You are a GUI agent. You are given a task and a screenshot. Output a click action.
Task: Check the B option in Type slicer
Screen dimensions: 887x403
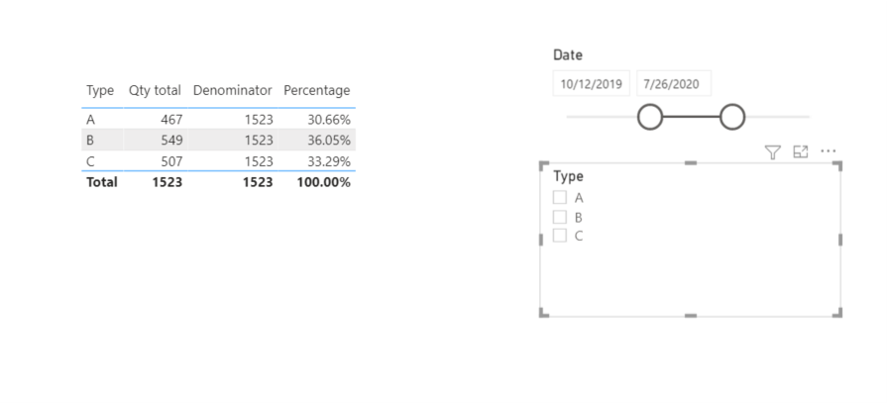(559, 217)
